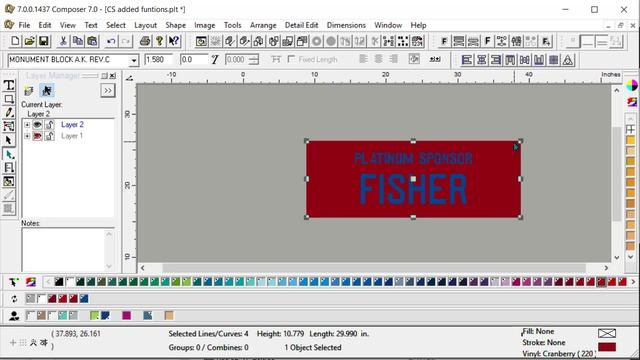Align objects to left edge icon
Image resolution: width=640 pixels, height=360 pixels.
pos(467,60)
